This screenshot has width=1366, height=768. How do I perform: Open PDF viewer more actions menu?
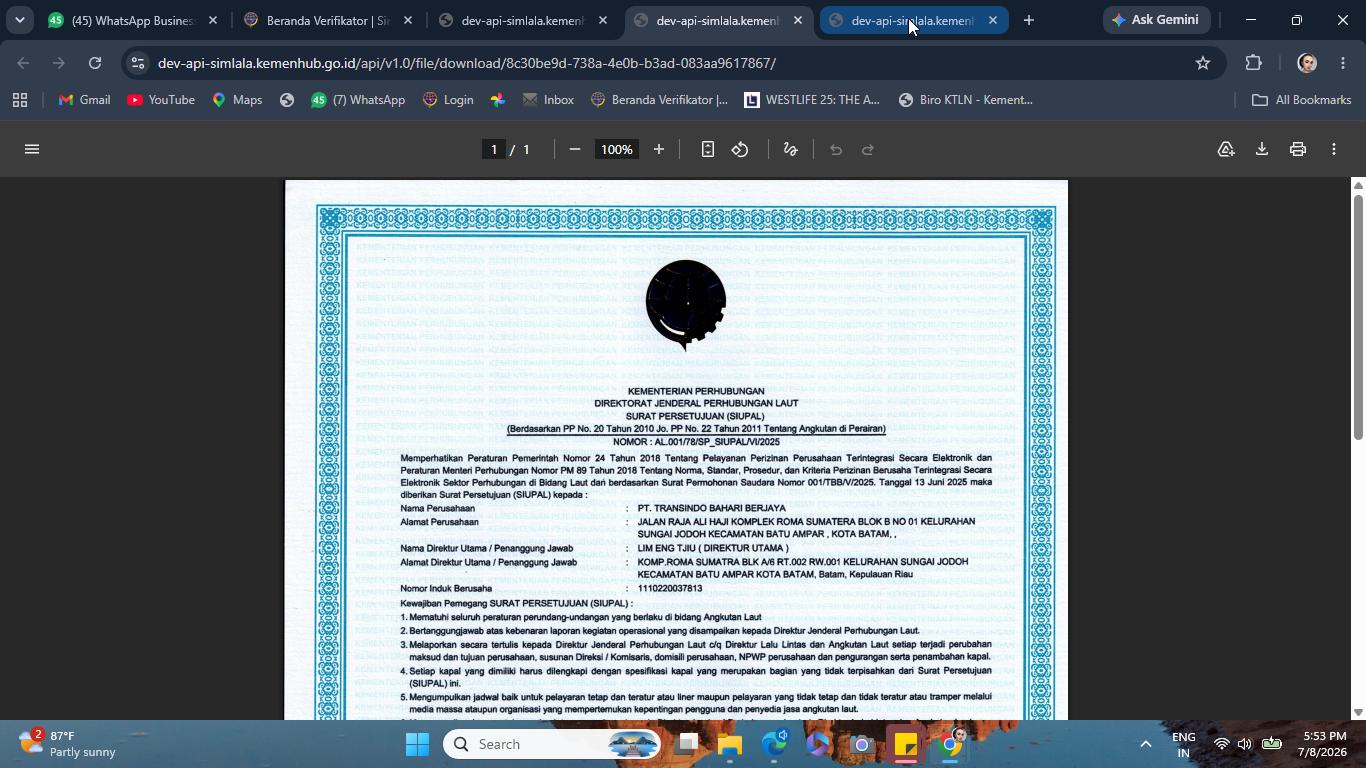[1334, 149]
